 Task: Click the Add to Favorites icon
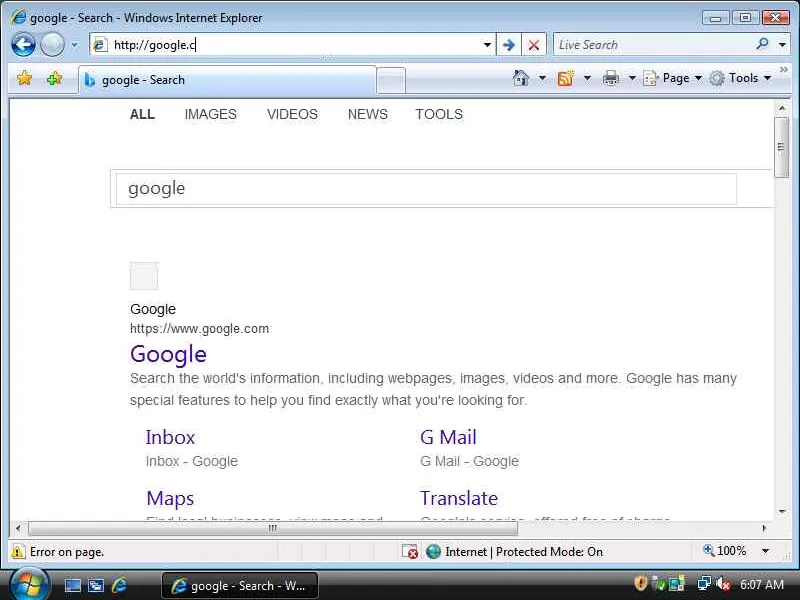[55, 79]
